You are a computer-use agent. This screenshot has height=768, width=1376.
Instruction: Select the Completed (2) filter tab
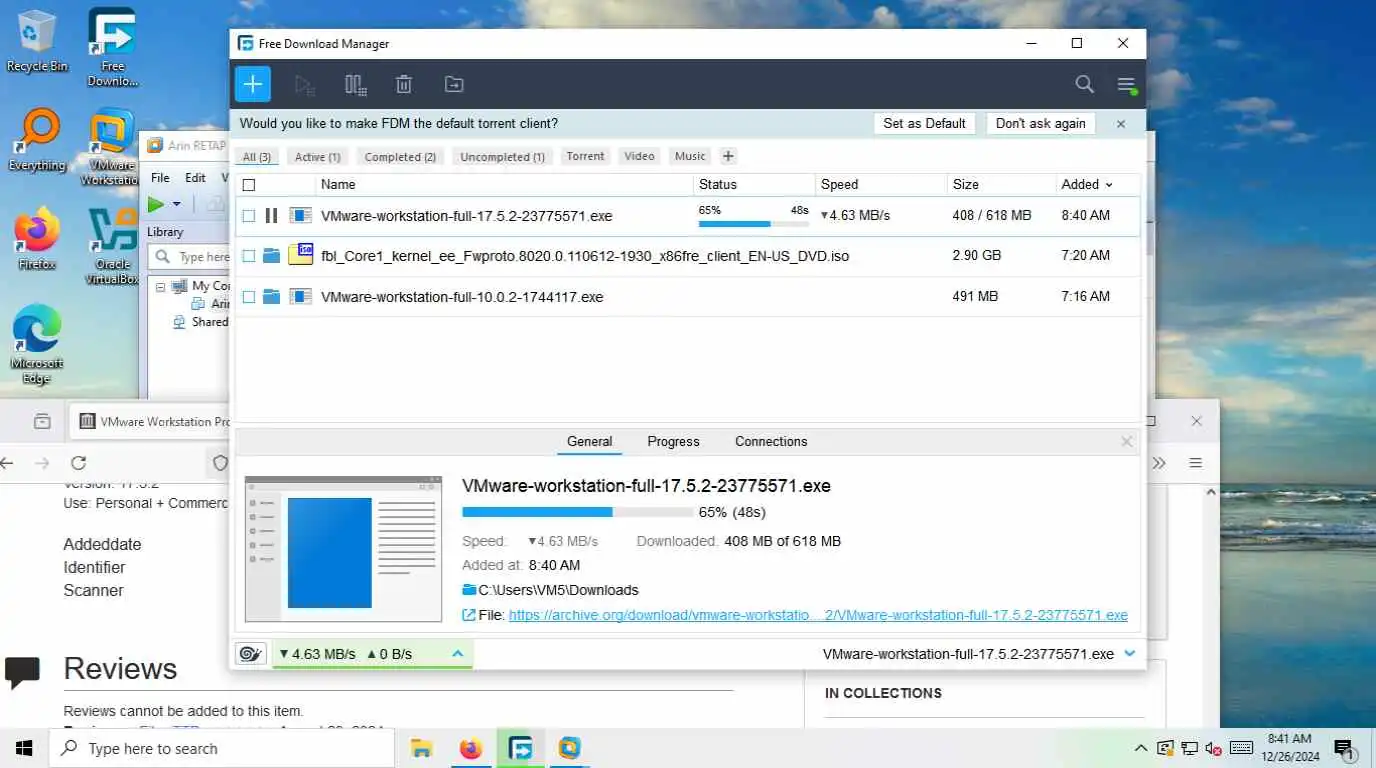pyautogui.click(x=400, y=157)
